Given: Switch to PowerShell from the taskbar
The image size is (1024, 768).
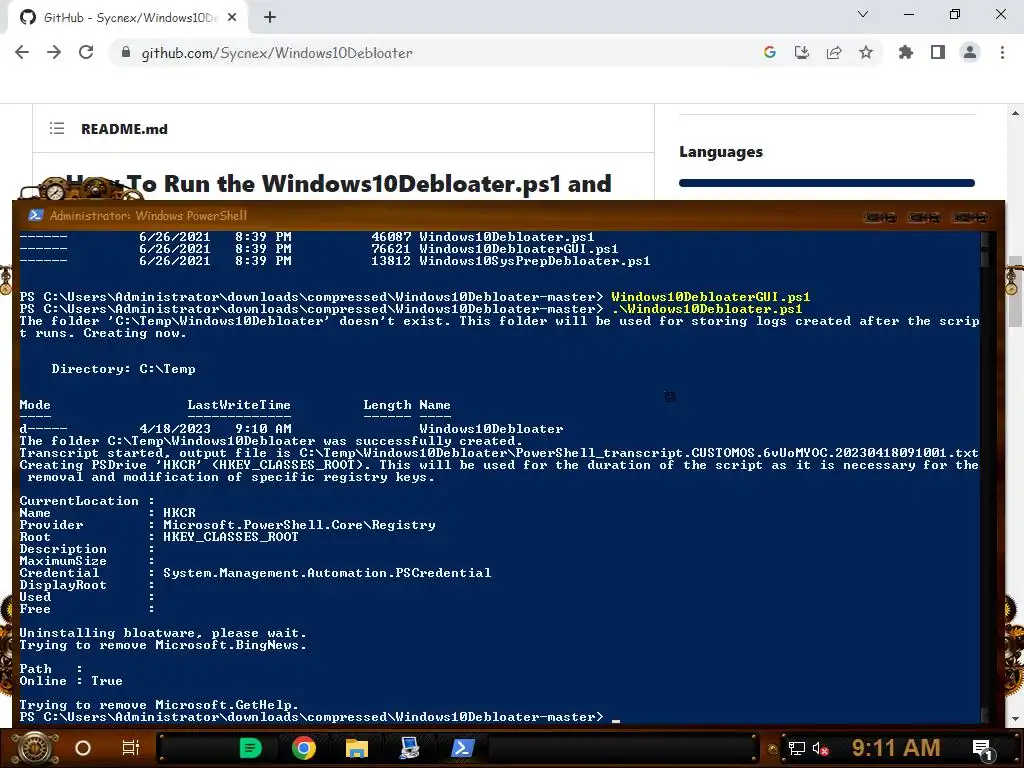Looking at the screenshot, I should 462,748.
